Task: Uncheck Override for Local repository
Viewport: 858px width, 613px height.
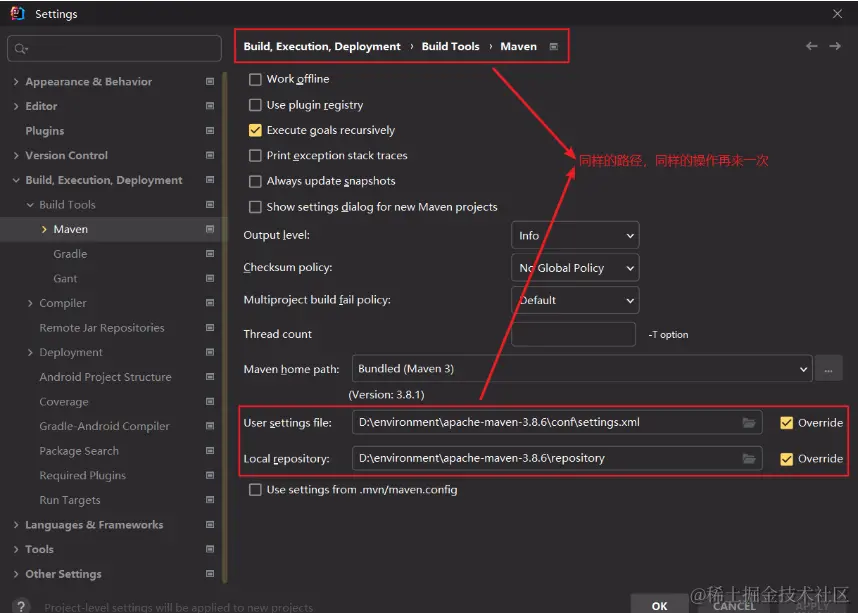Action: [786, 459]
